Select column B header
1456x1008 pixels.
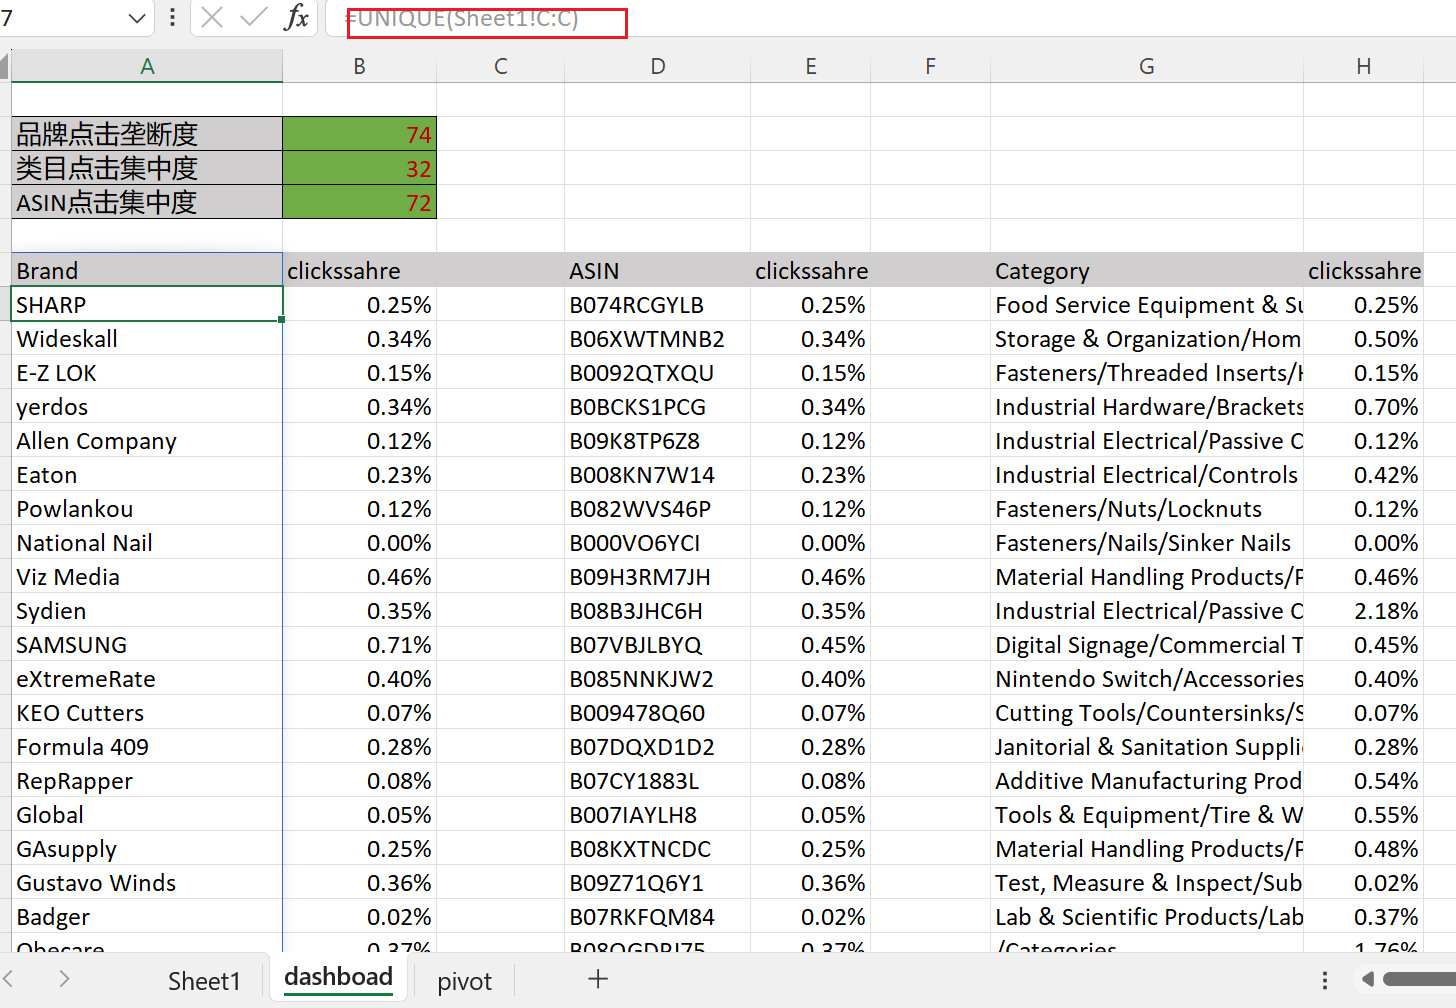[359, 66]
